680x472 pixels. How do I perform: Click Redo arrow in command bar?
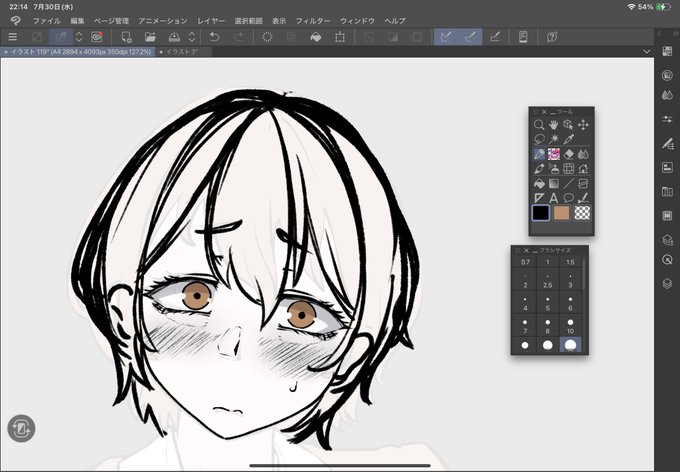click(x=239, y=37)
